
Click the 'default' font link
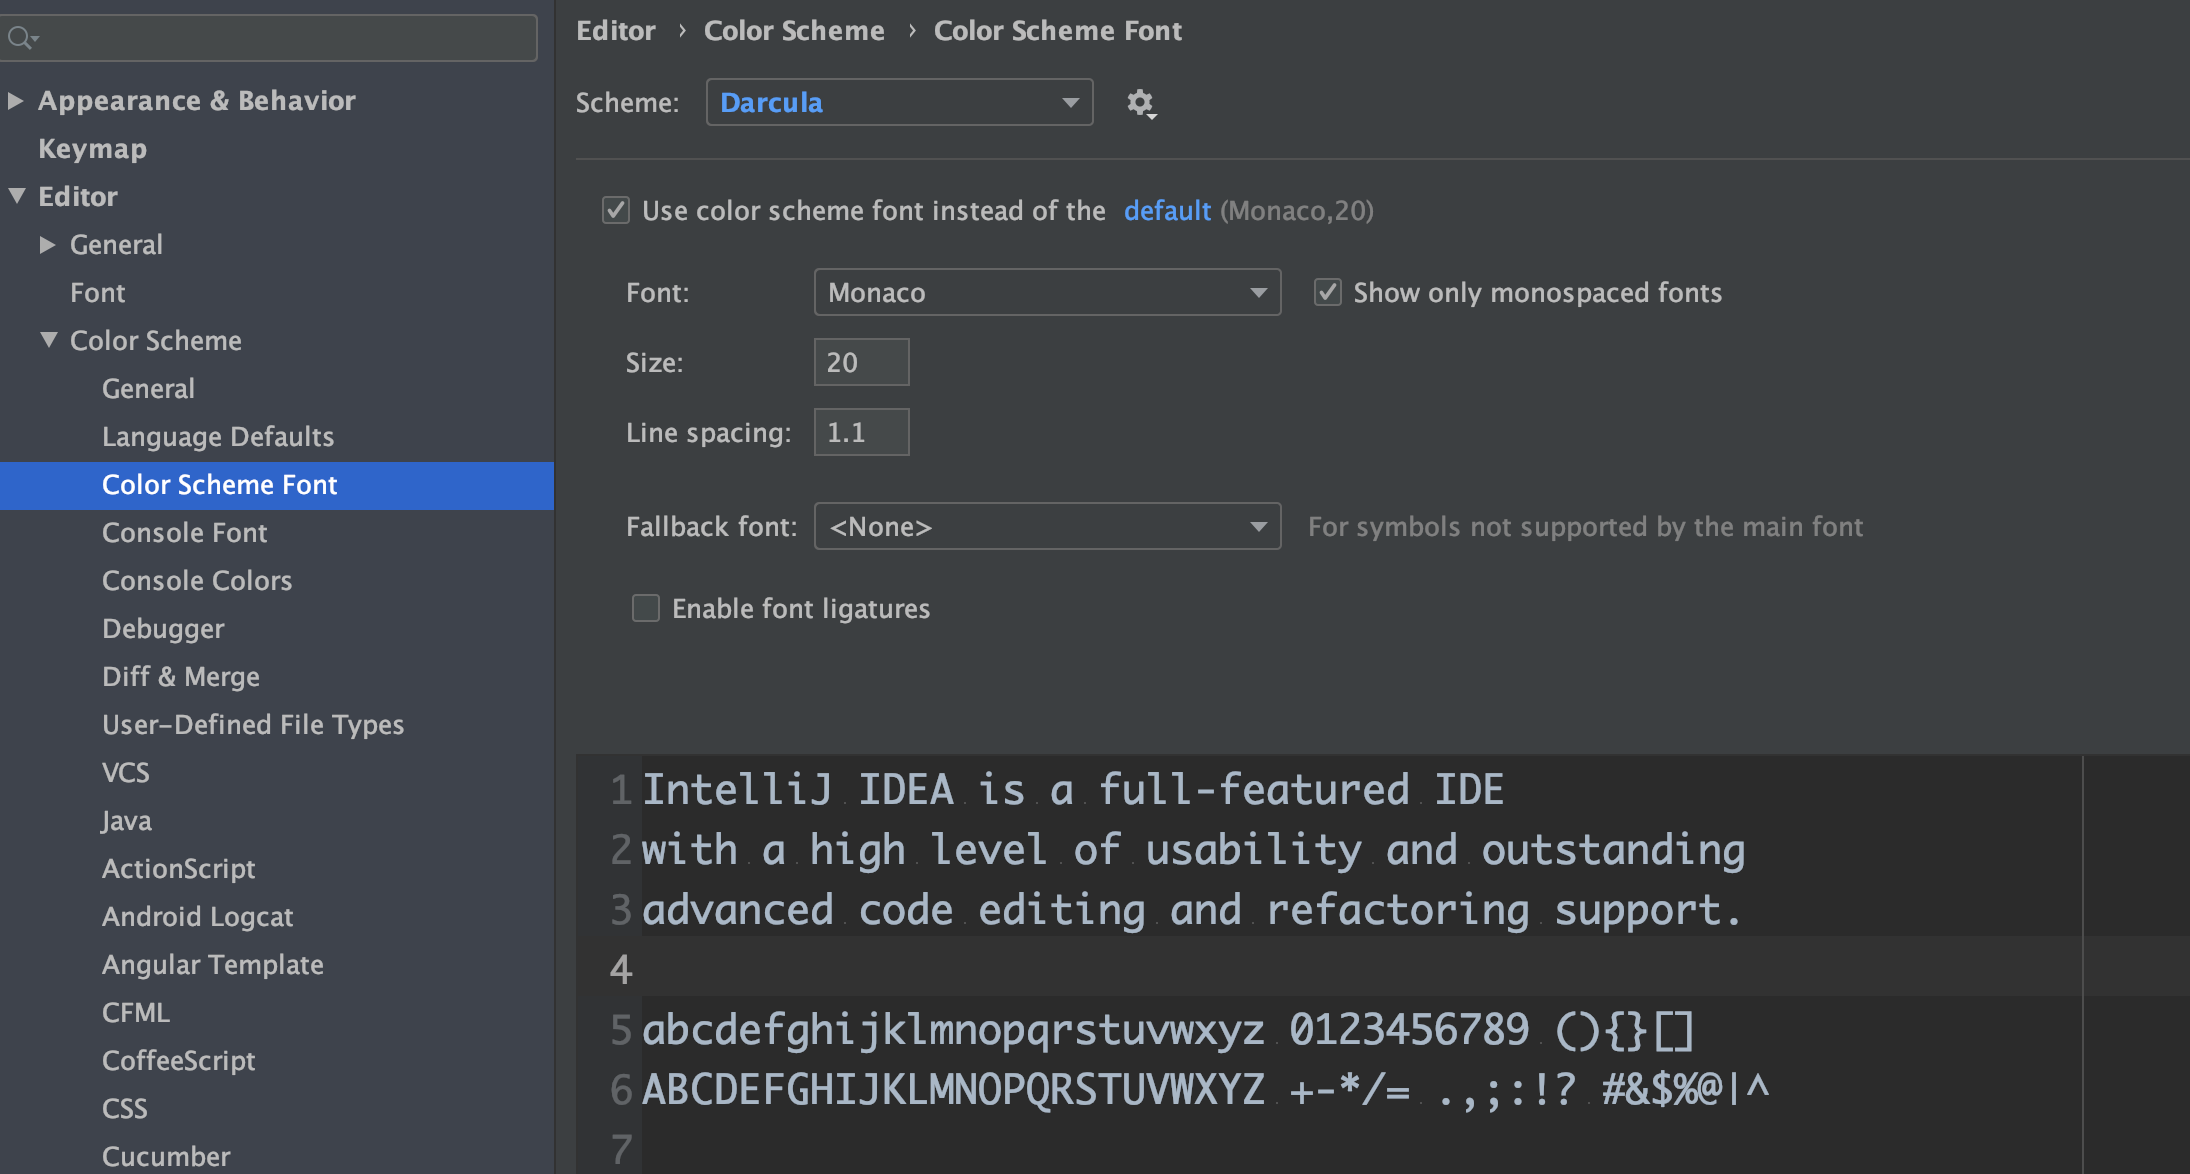click(1166, 210)
